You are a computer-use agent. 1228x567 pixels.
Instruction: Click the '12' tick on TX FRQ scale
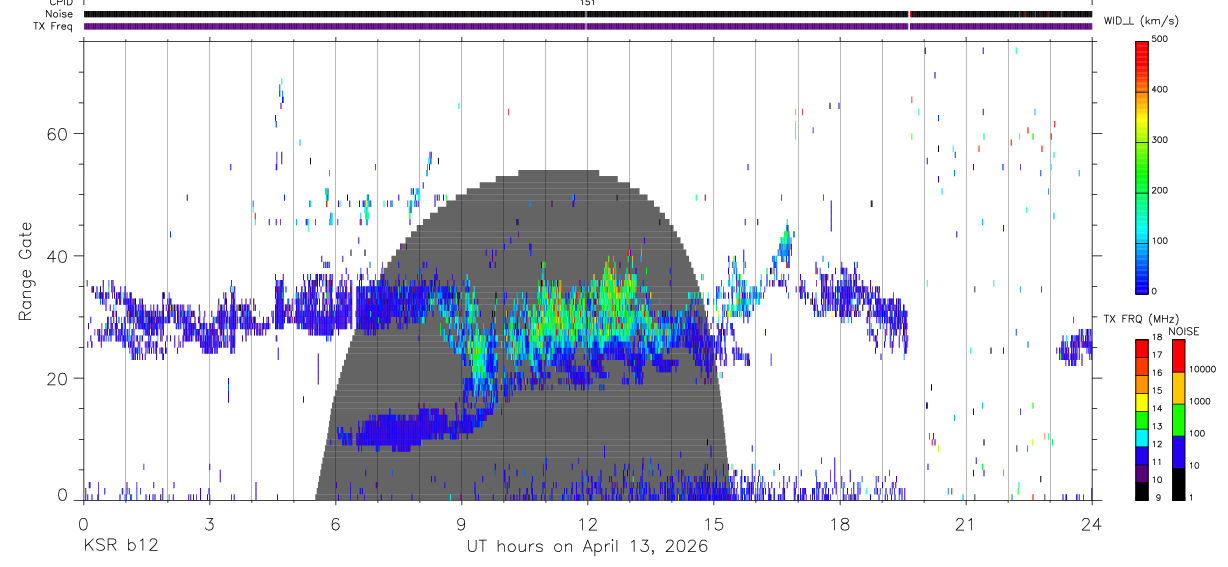1157,444
